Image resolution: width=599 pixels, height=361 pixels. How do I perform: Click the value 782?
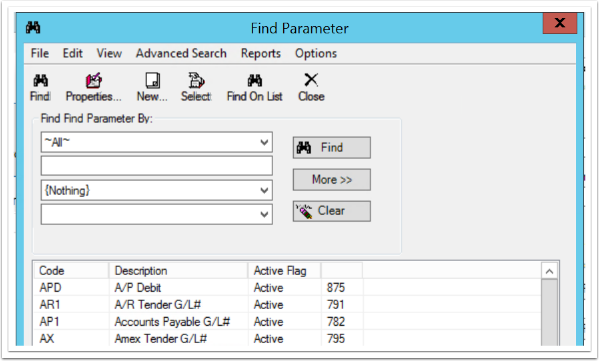point(336,322)
